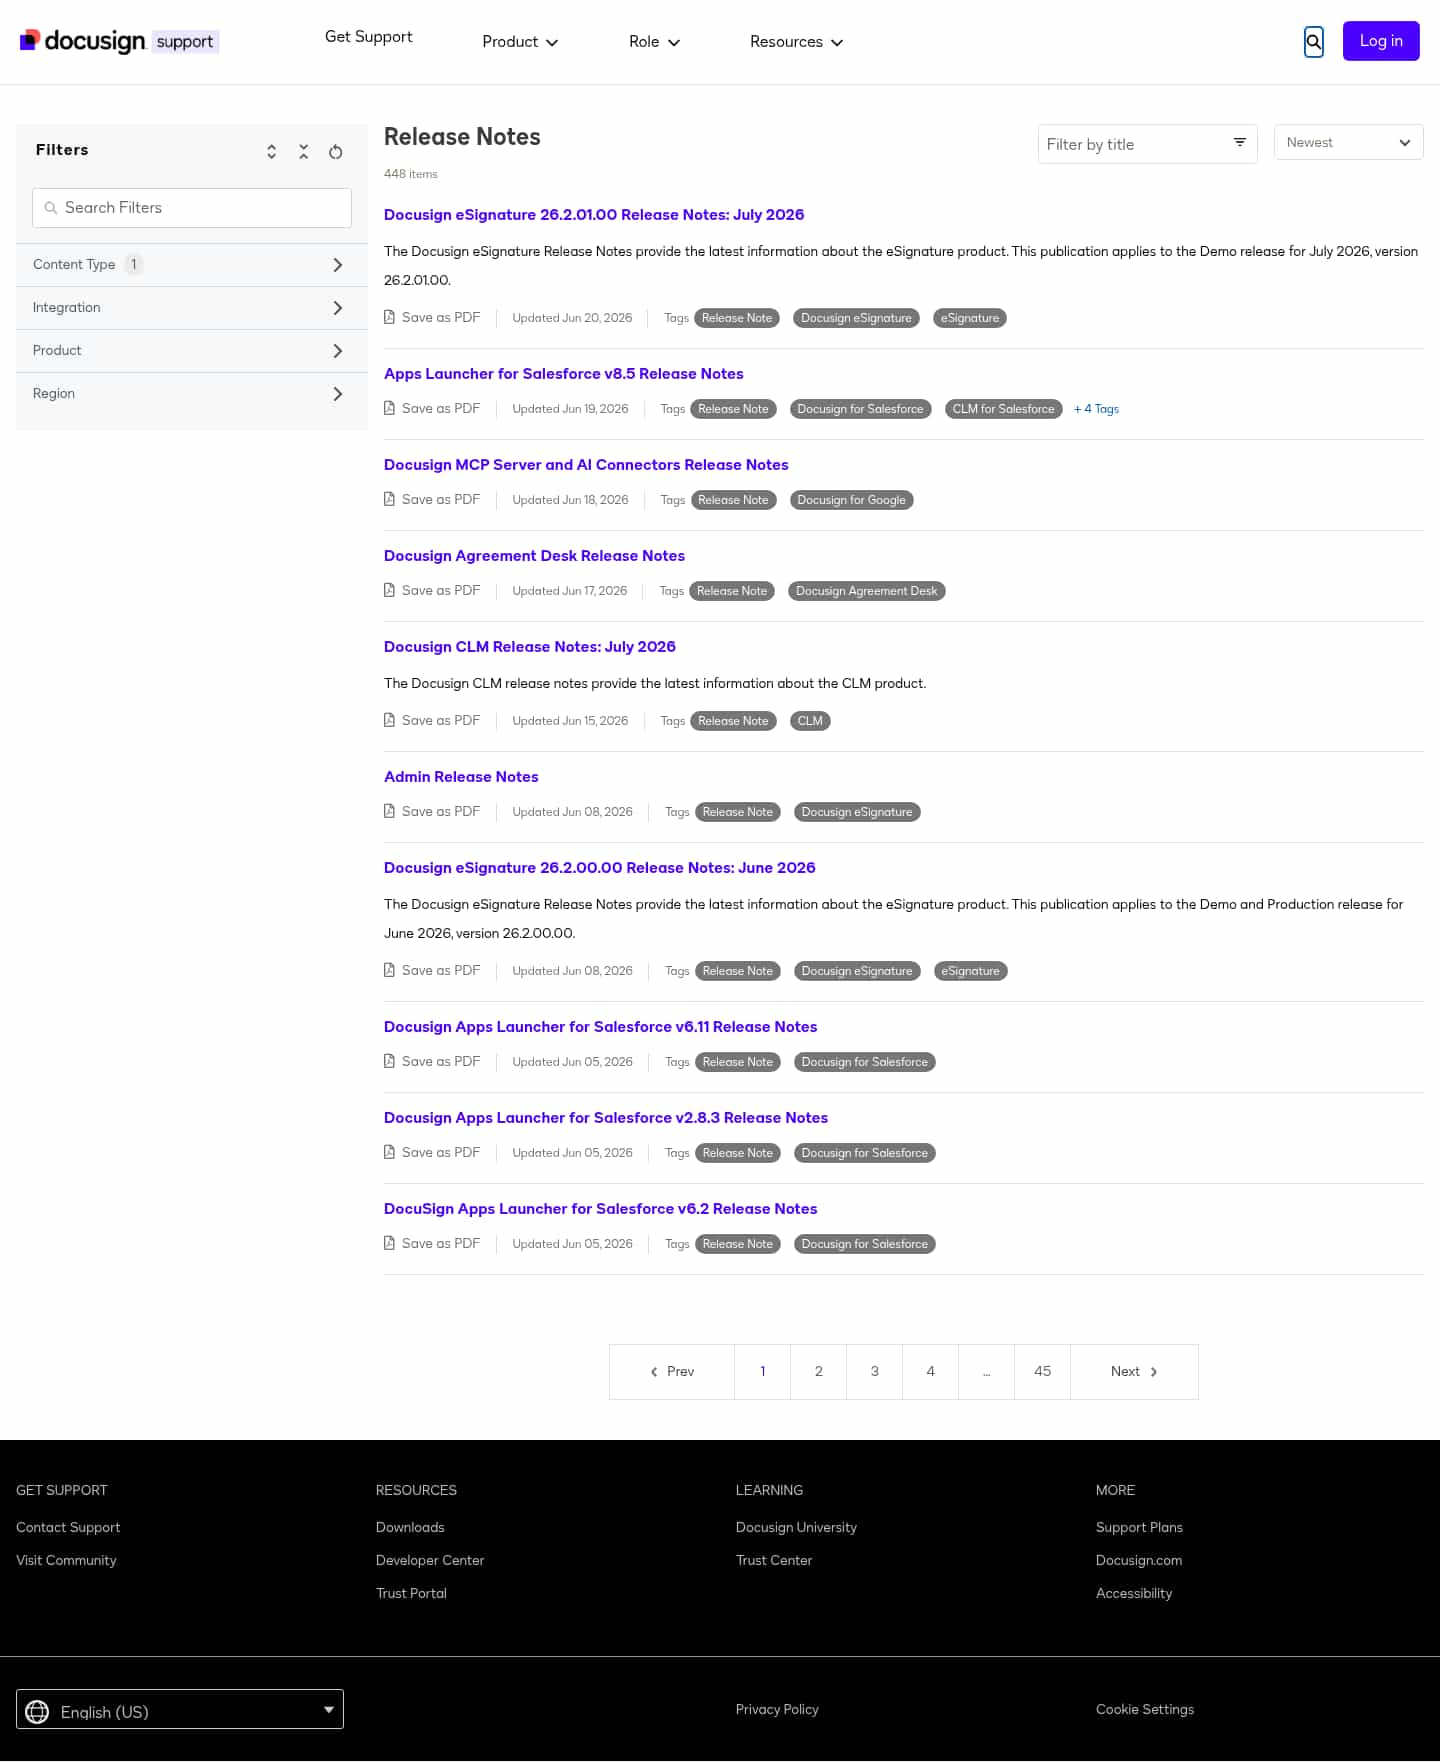Open the Product navigation dropdown
This screenshot has width=1440, height=1762.
(520, 42)
